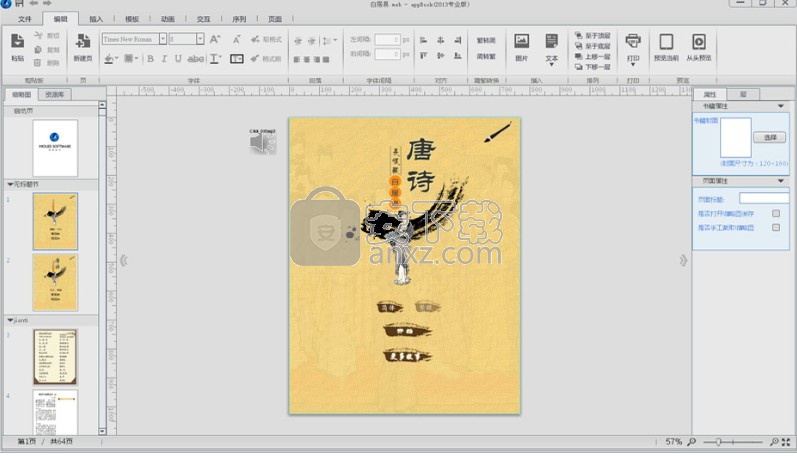Click Bring to Front (至于顶层)

[x=593, y=36]
